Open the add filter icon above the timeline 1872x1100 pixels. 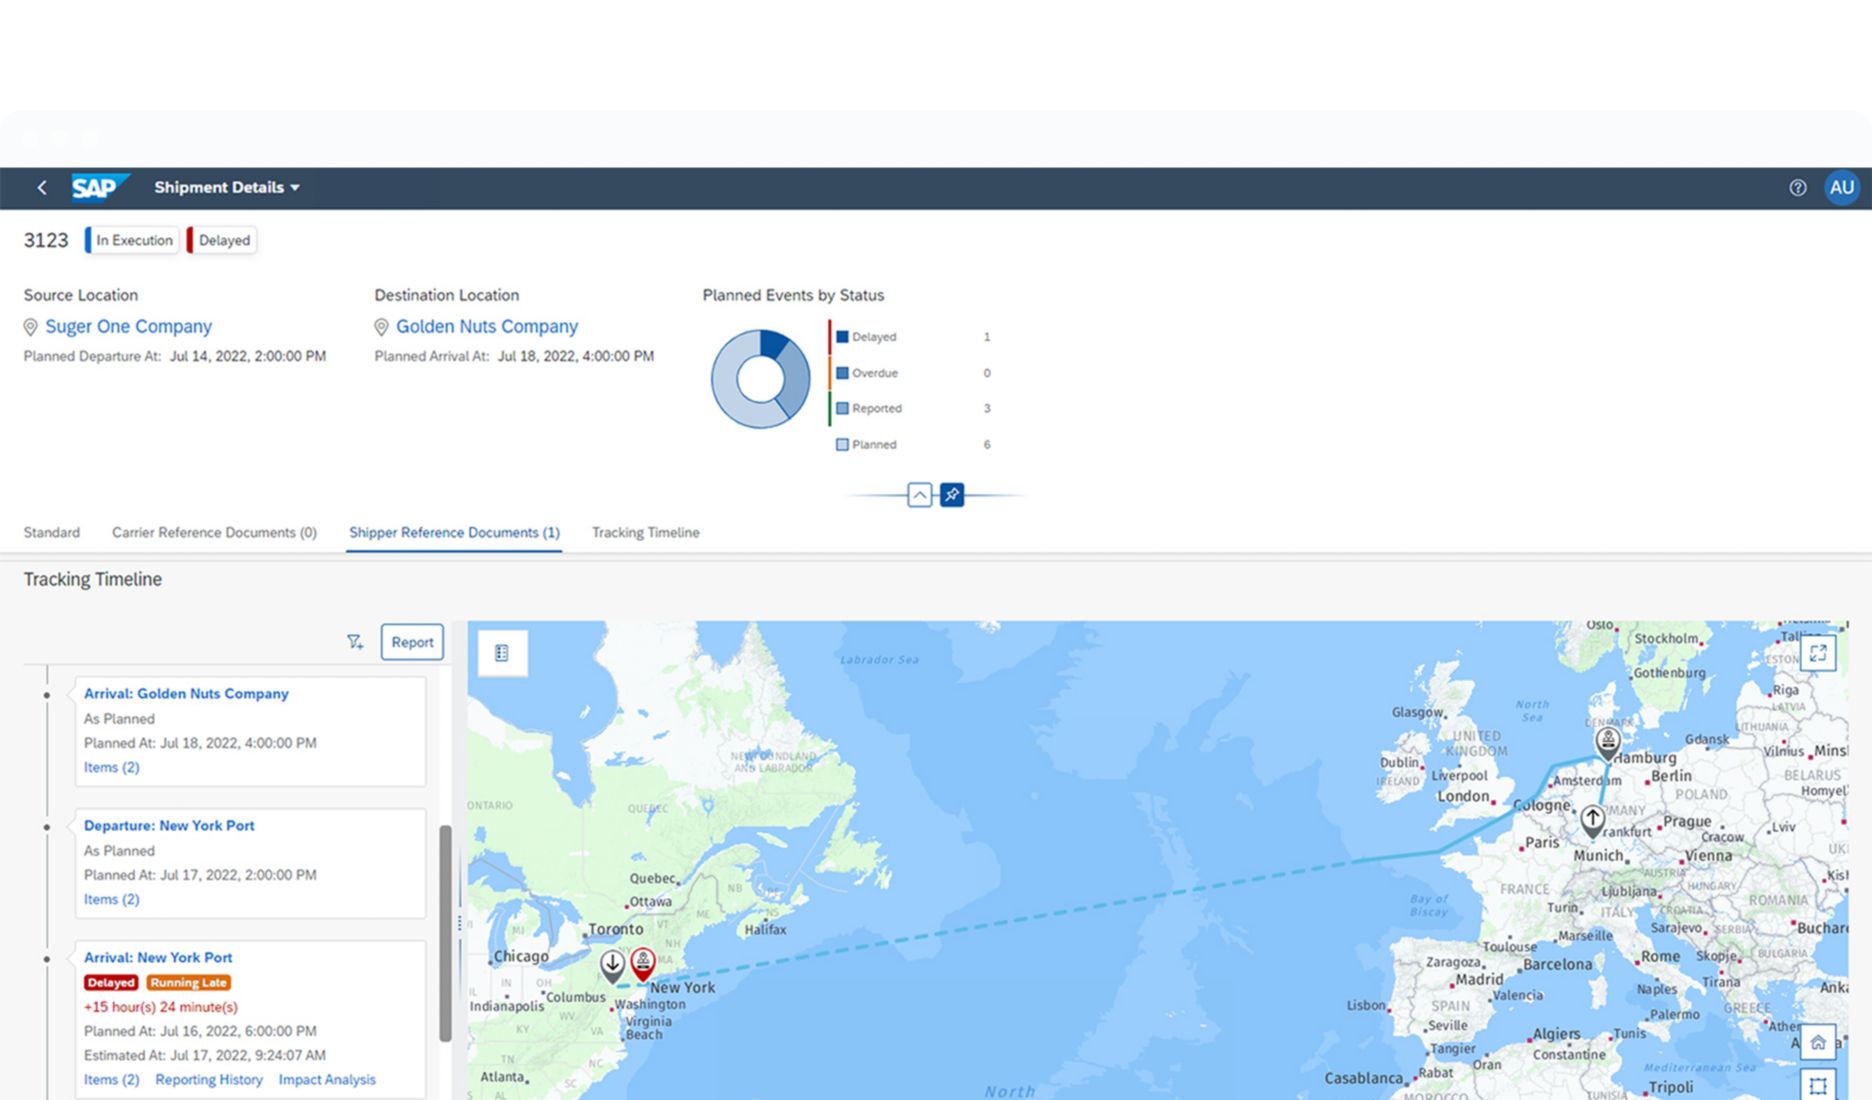click(355, 641)
